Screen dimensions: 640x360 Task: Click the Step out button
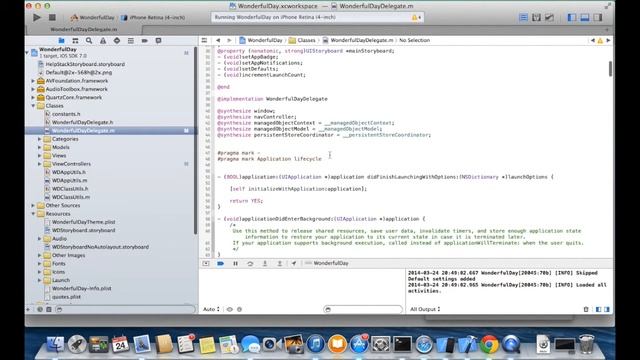[280, 264]
